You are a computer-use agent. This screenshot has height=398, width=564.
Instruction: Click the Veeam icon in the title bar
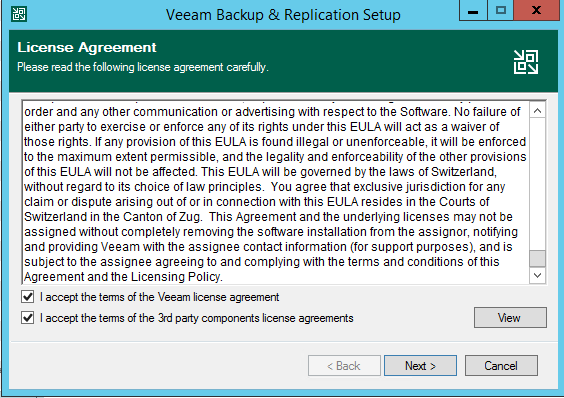[x=19, y=14]
